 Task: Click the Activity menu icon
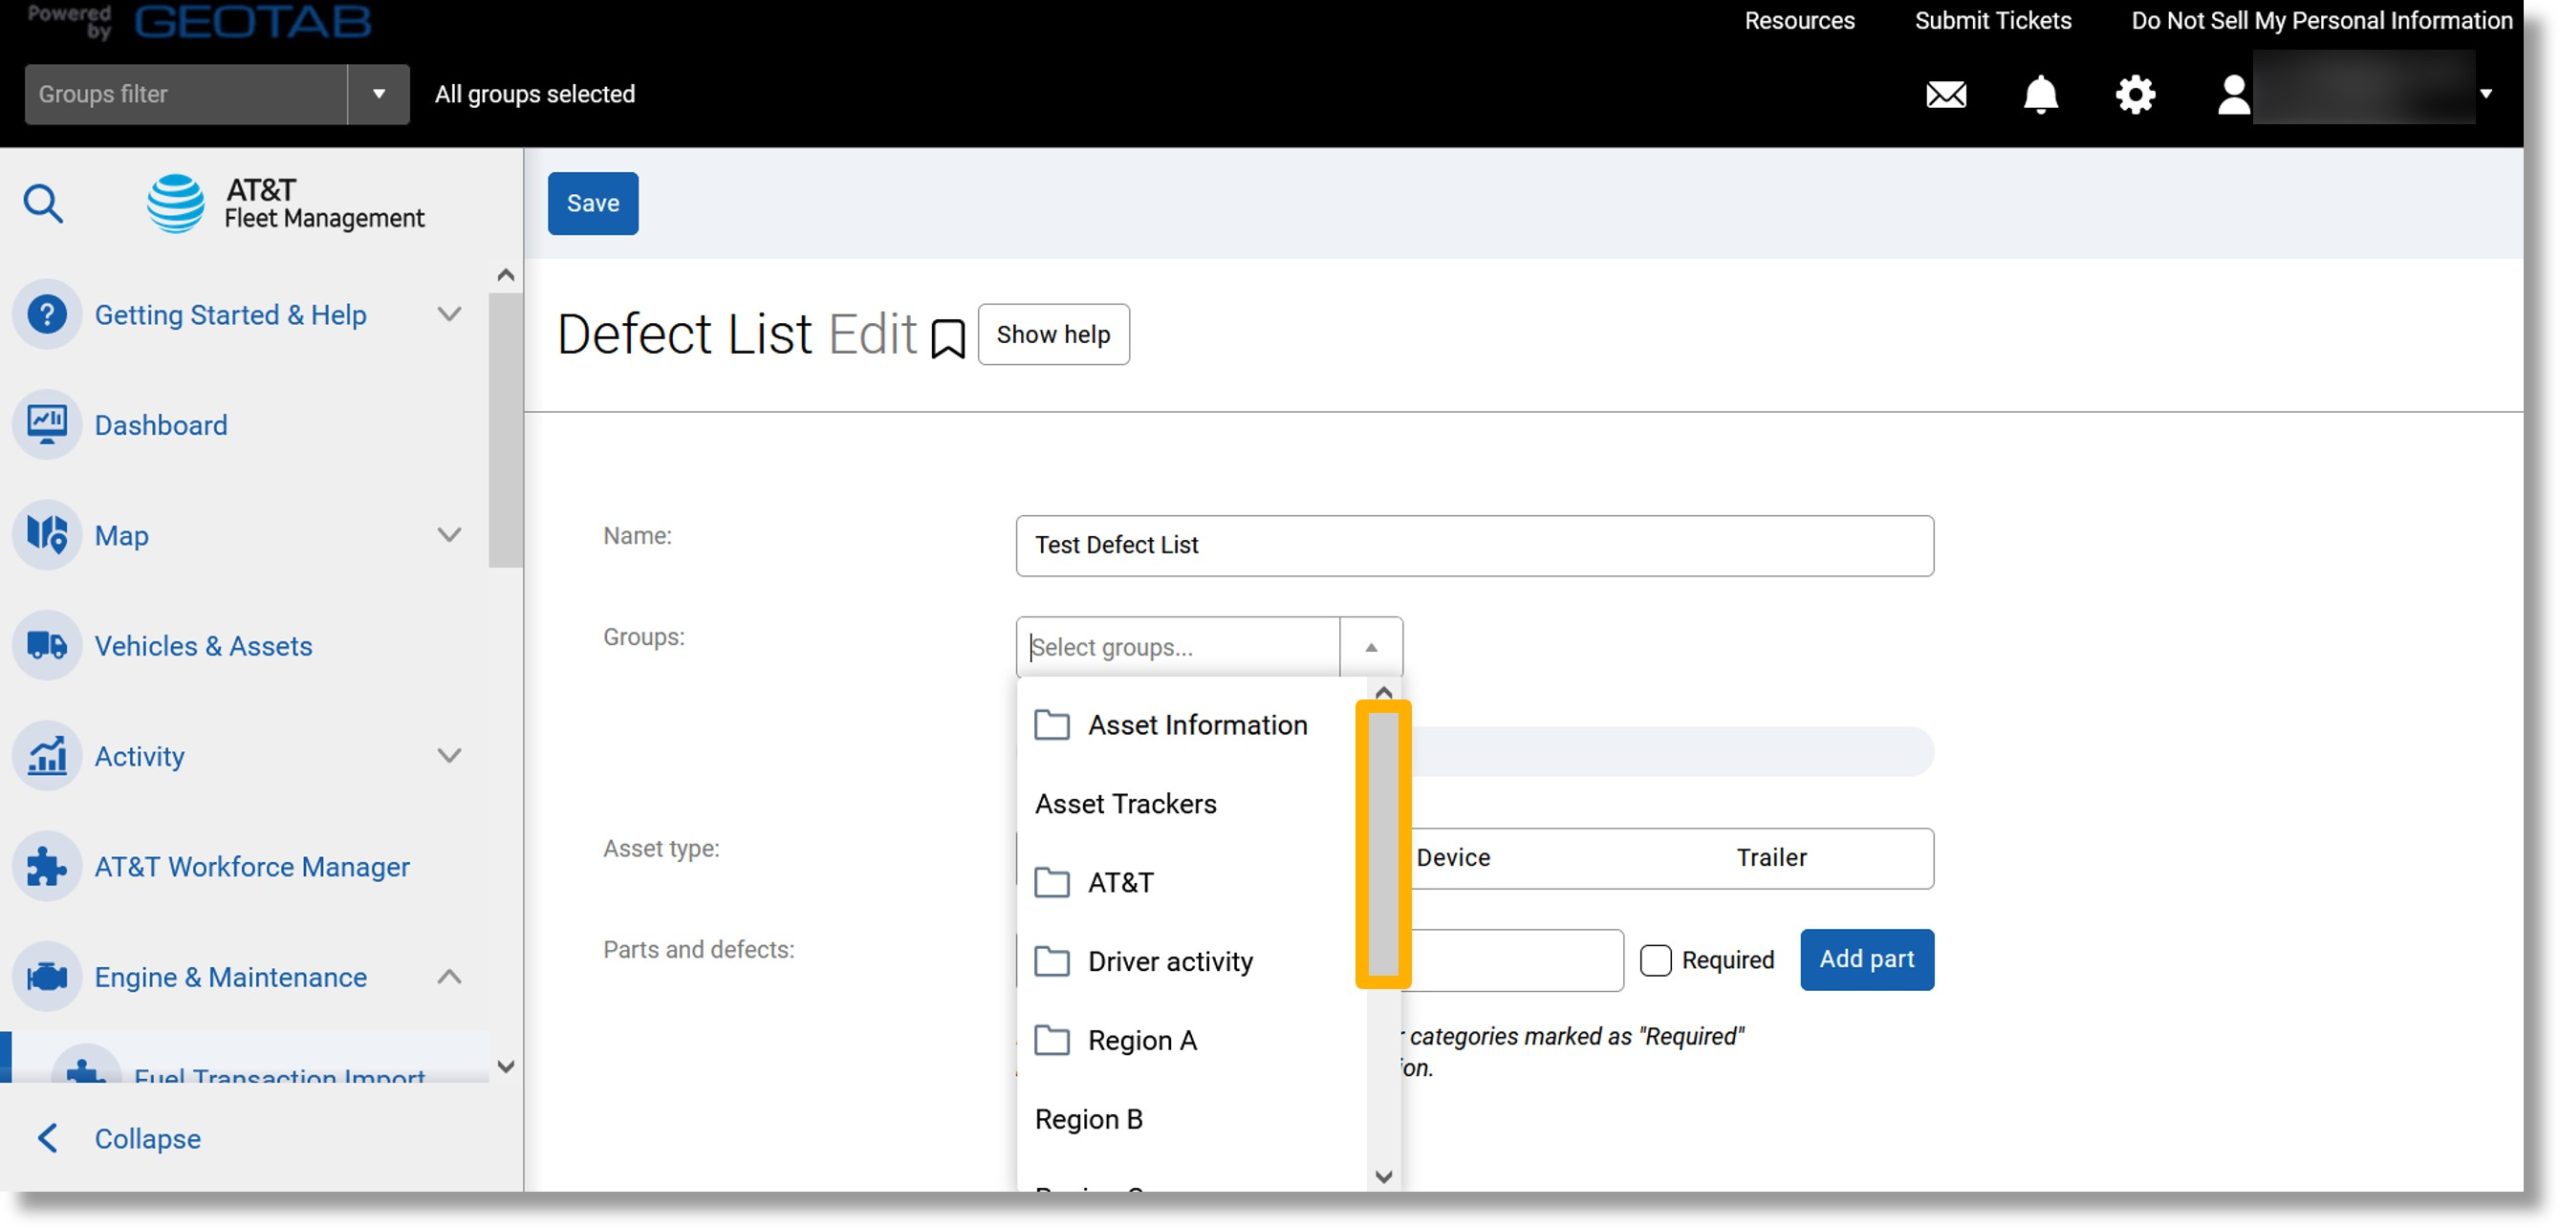pos(47,754)
